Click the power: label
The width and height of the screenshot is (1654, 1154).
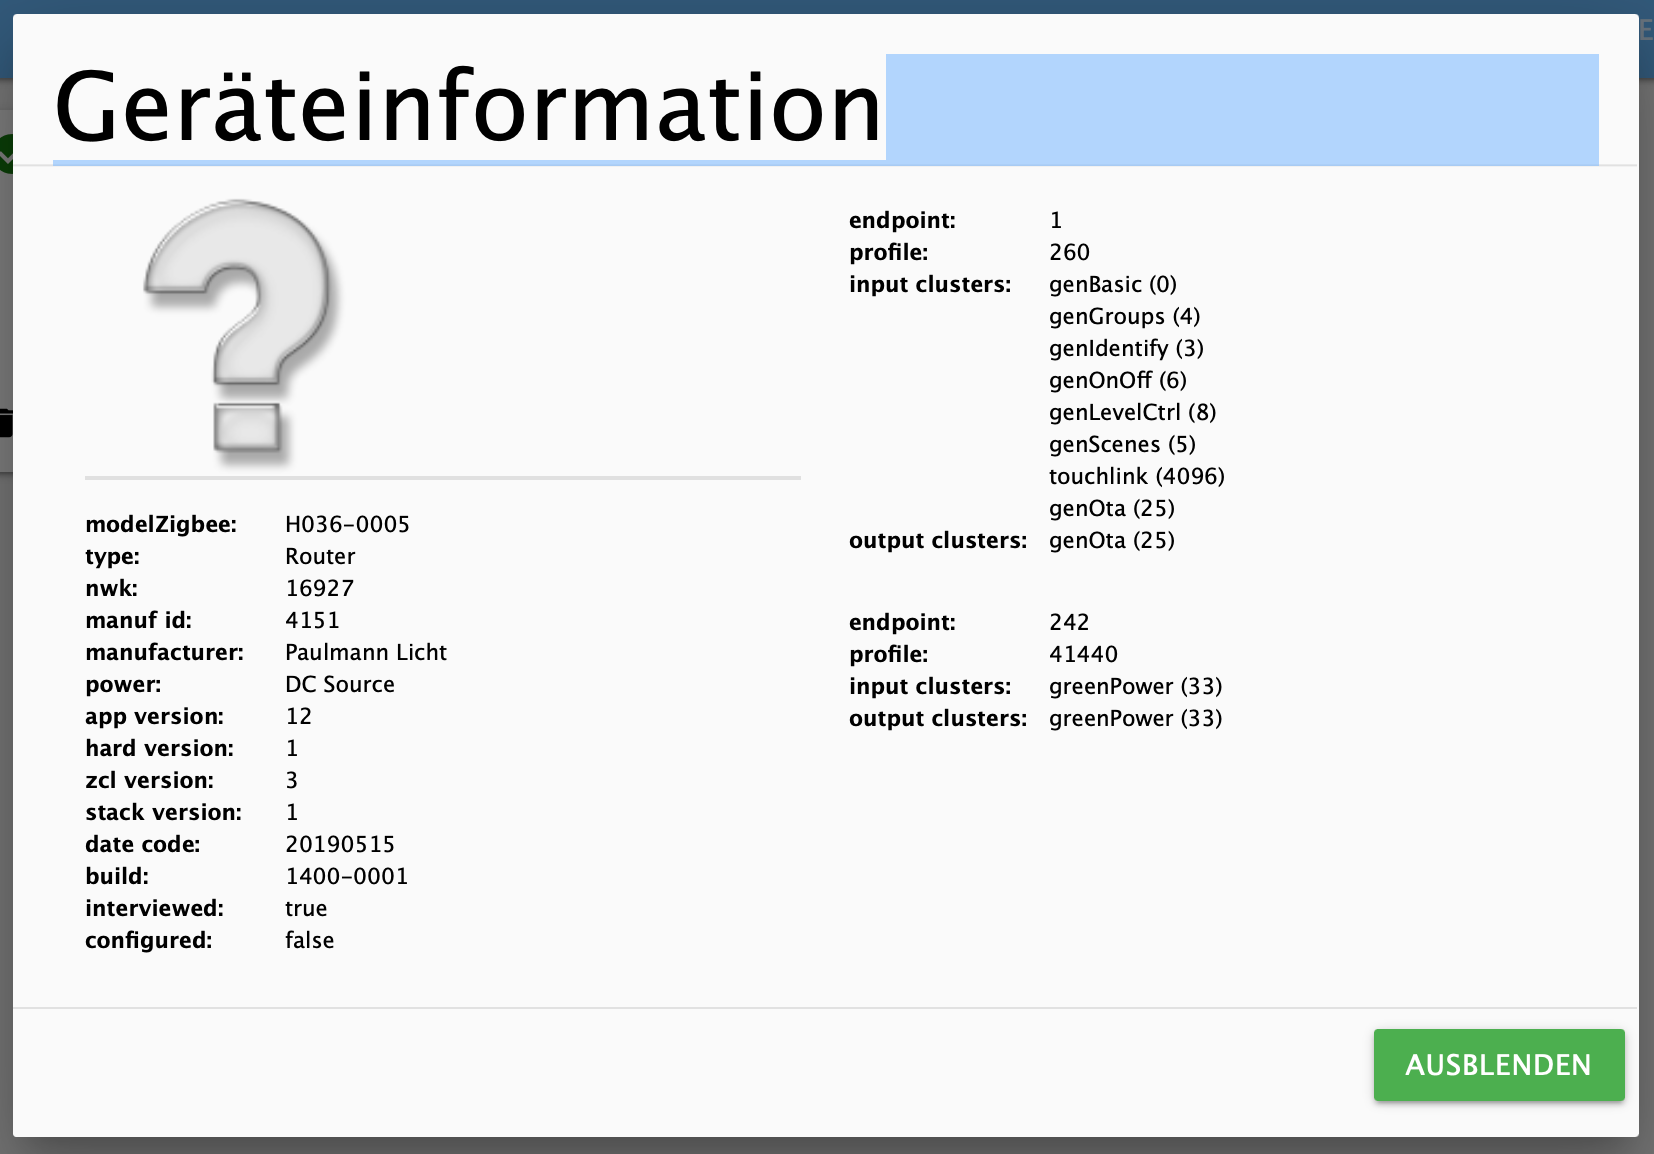(123, 684)
